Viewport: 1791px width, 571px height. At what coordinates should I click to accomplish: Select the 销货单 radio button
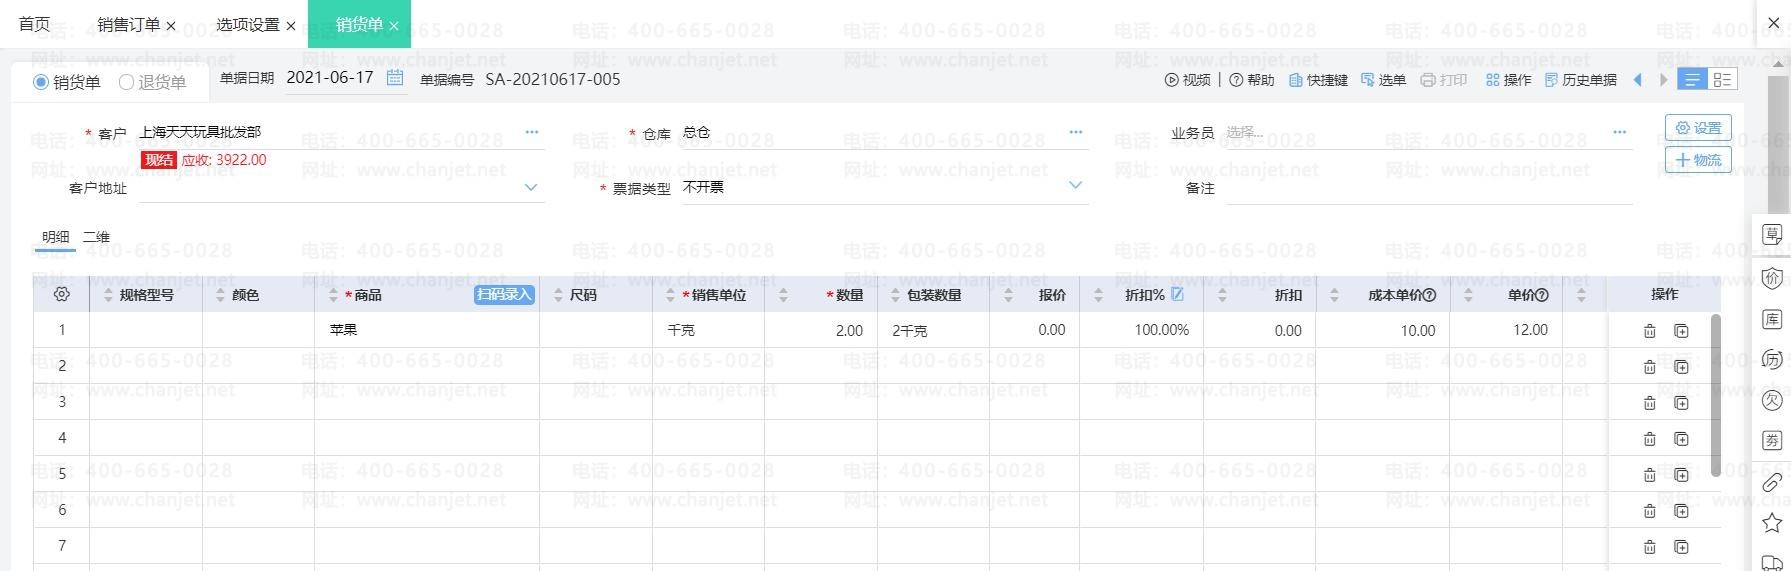coord(41,82)
